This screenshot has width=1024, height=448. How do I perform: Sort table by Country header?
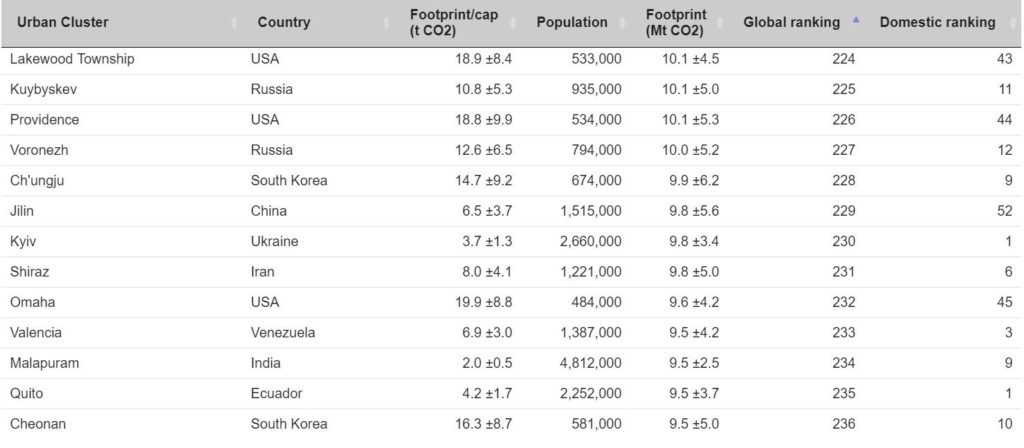[284, 22]
